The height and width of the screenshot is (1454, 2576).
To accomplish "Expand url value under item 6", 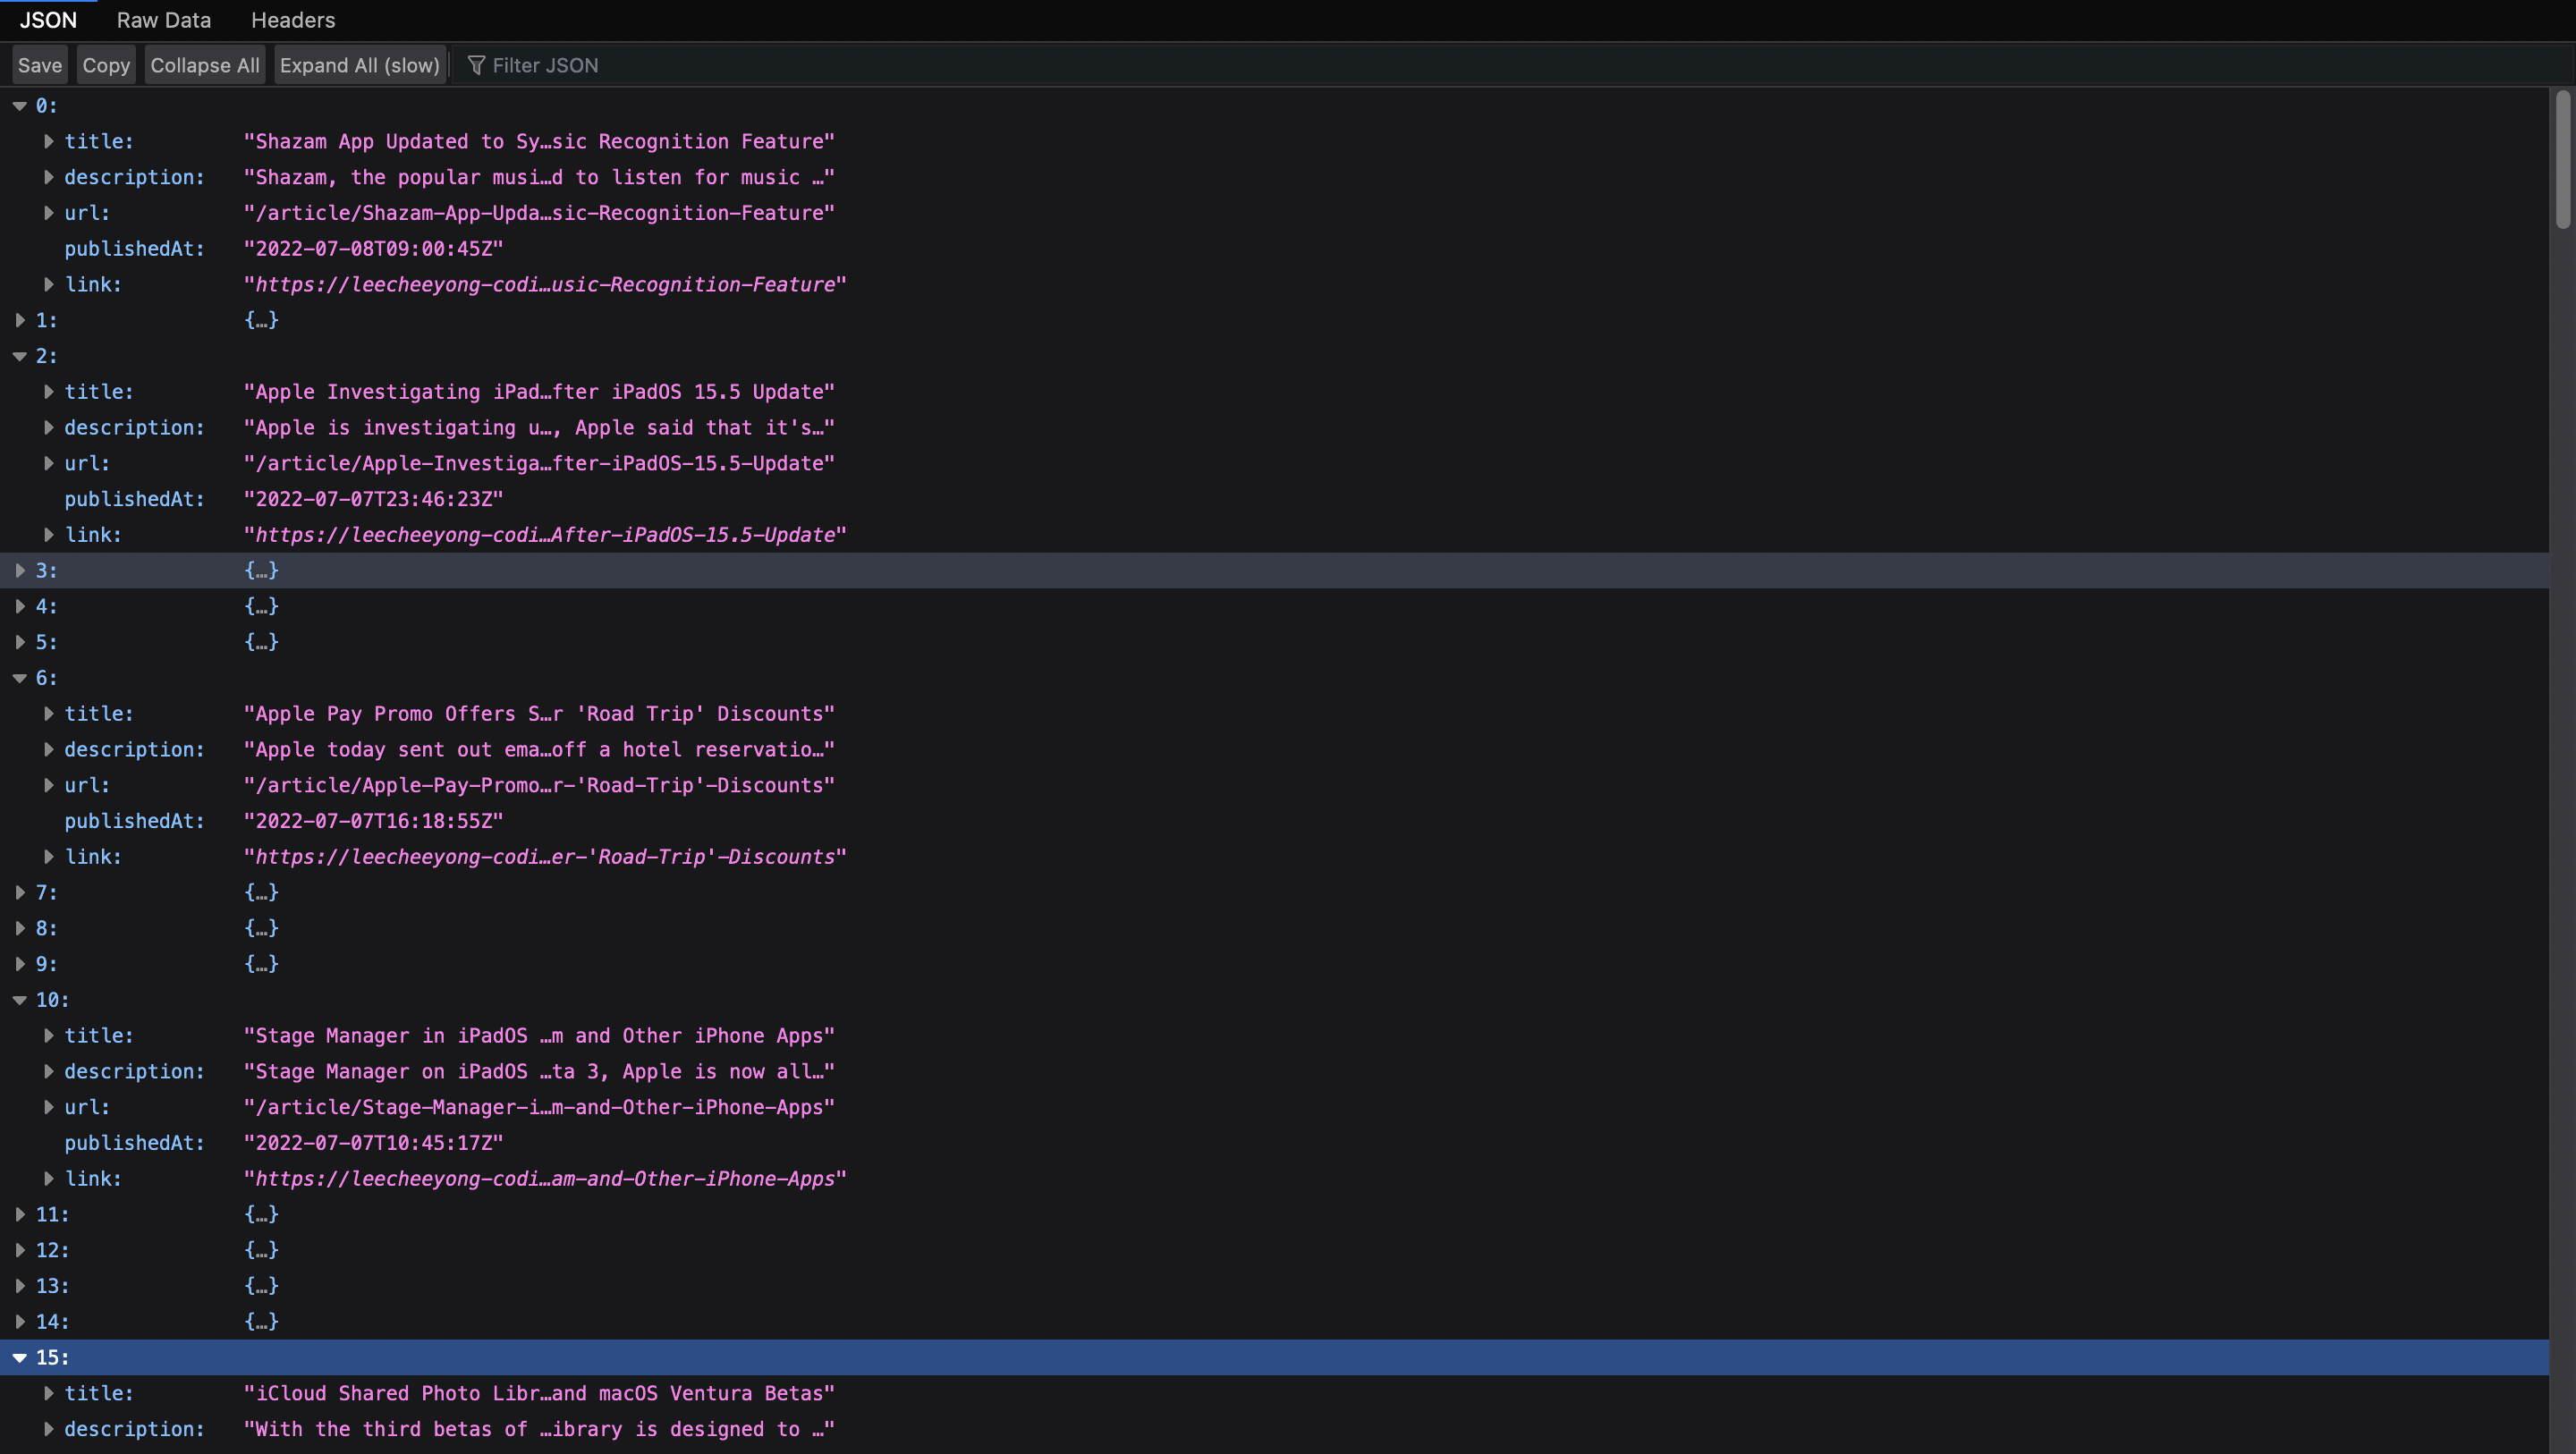I will (48, 785).
